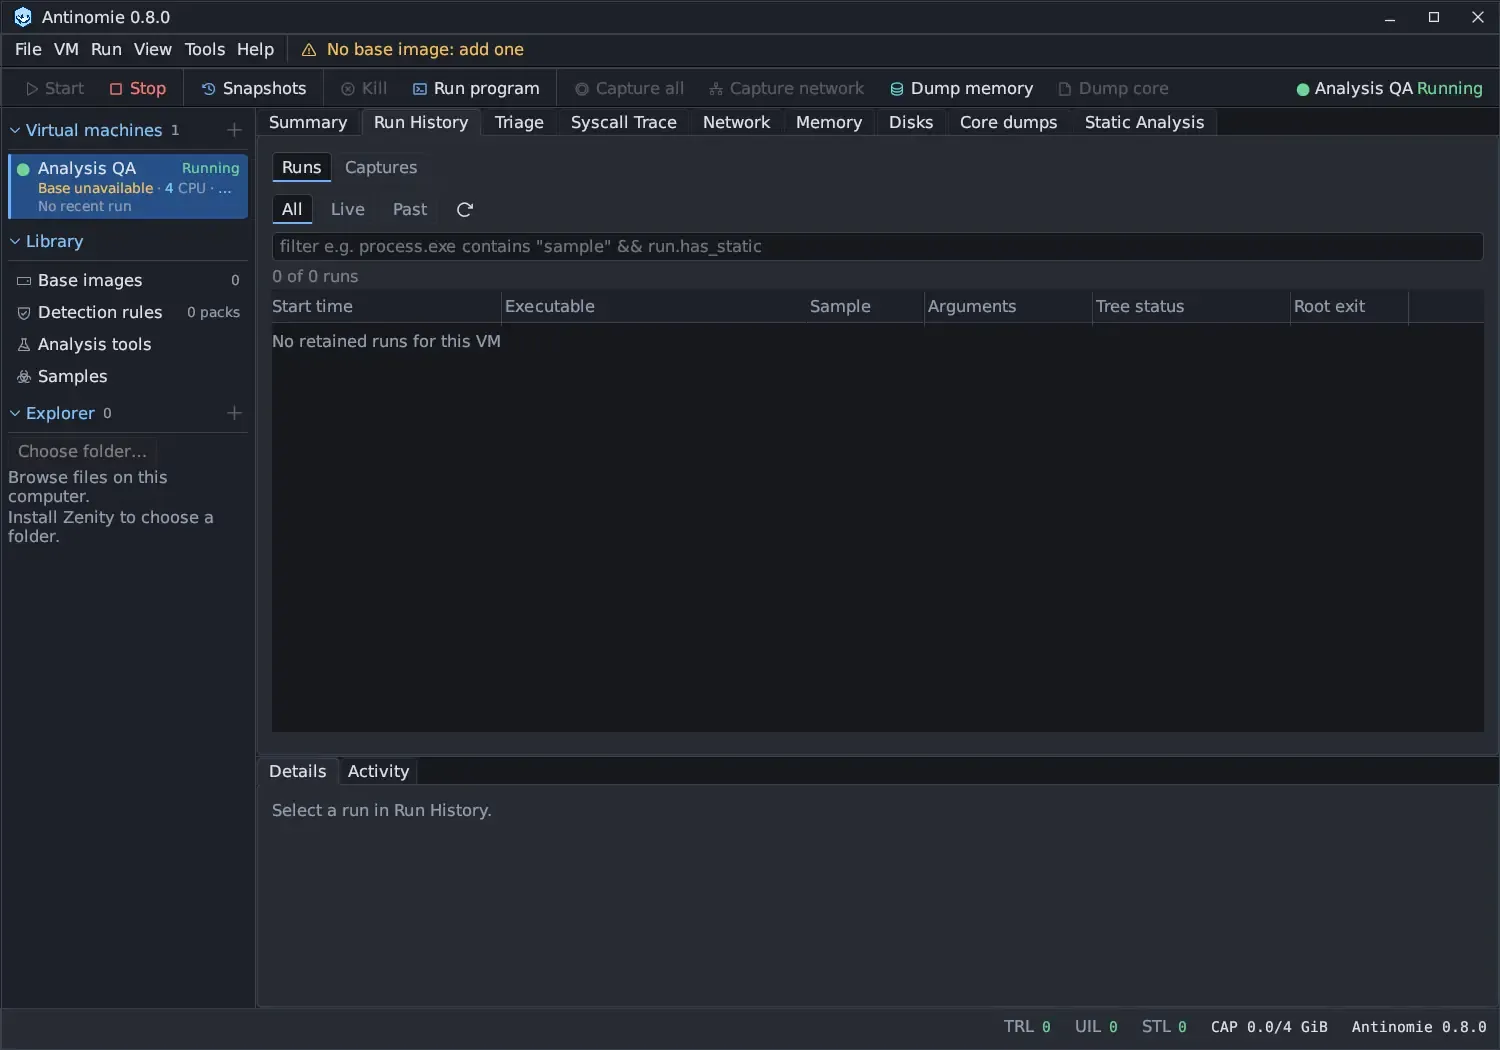Click Capture network in the toolbar
1500x1050 pixels.
click(x=786, y=88)
